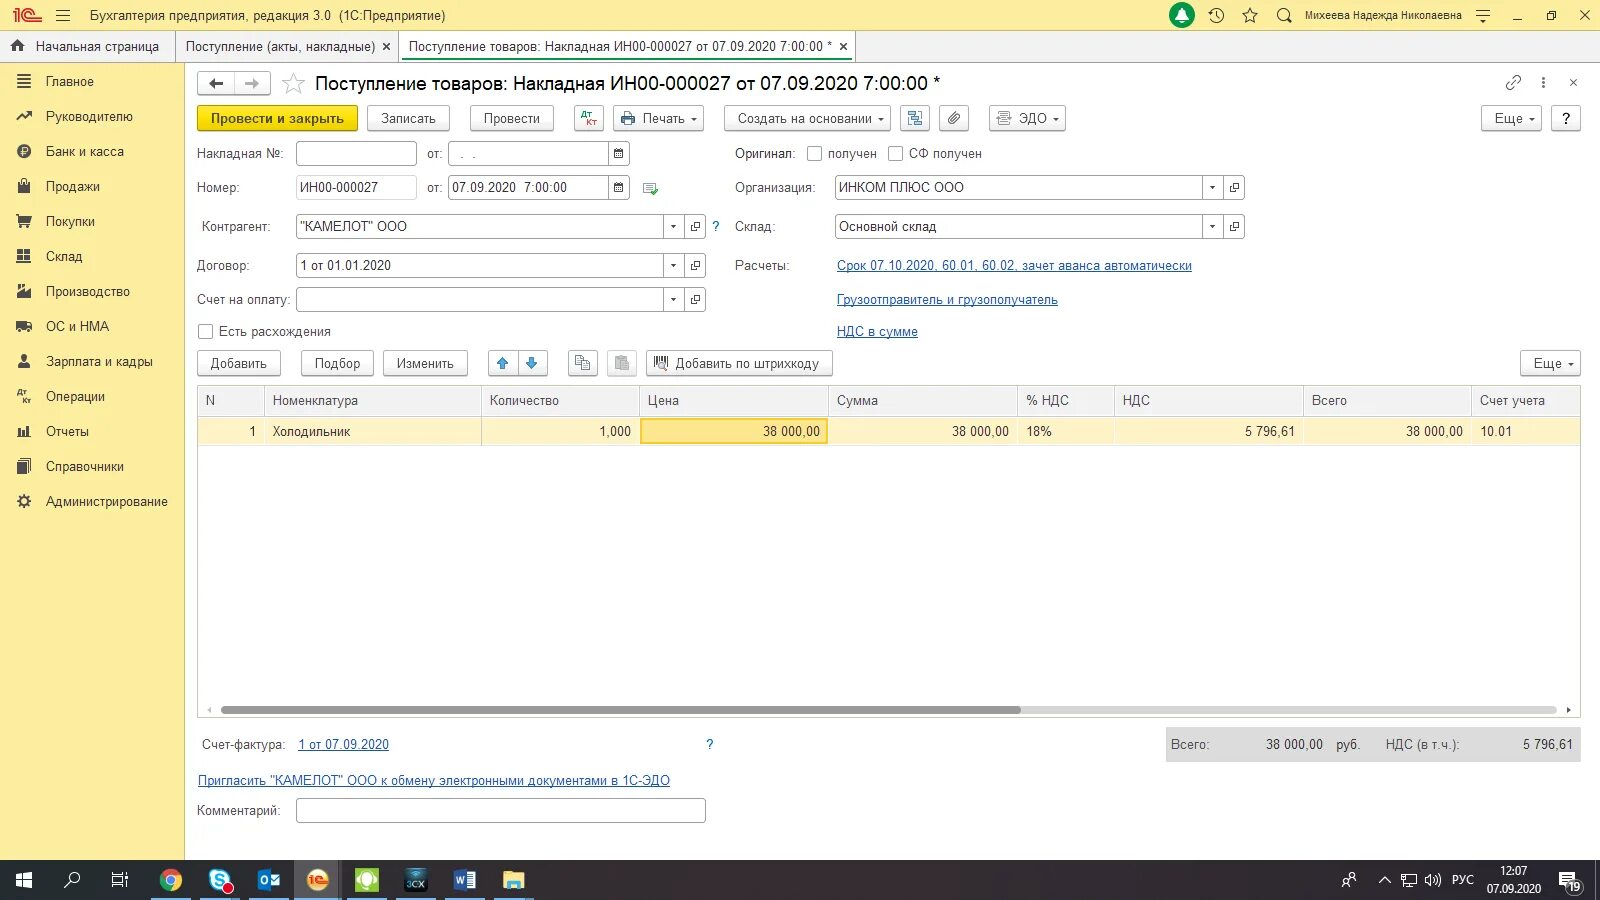Select Цена cell 38 000,00
Screen dimensions: 1600x900
tap(734, 432)
